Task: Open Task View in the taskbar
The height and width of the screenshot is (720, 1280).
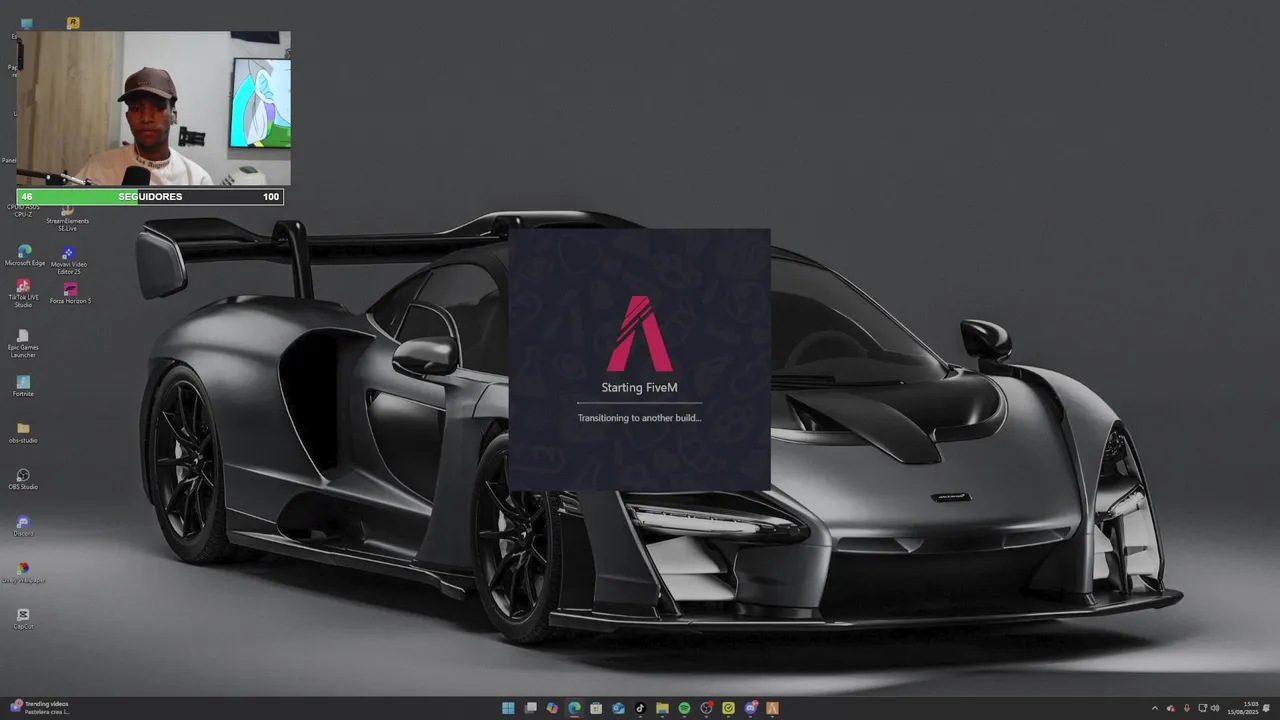Action: click(531, 708)
